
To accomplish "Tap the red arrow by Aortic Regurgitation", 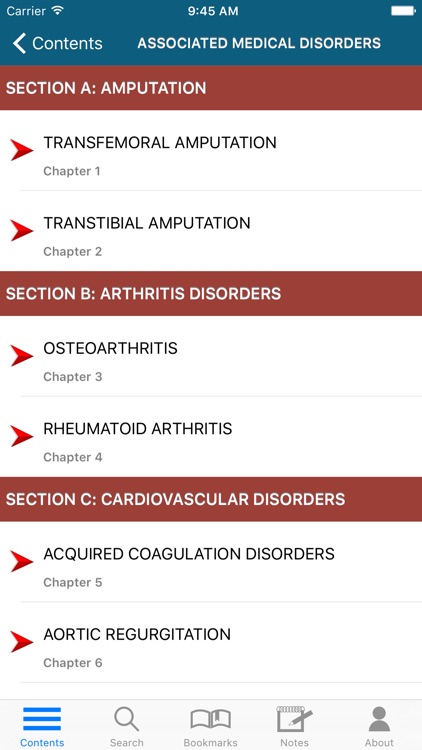I will [x=22, y=642].
